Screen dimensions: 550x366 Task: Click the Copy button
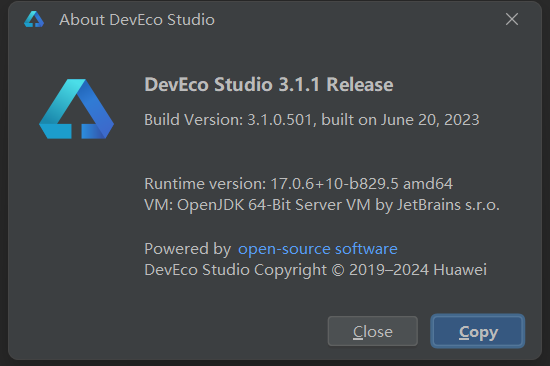click(477, 331)
